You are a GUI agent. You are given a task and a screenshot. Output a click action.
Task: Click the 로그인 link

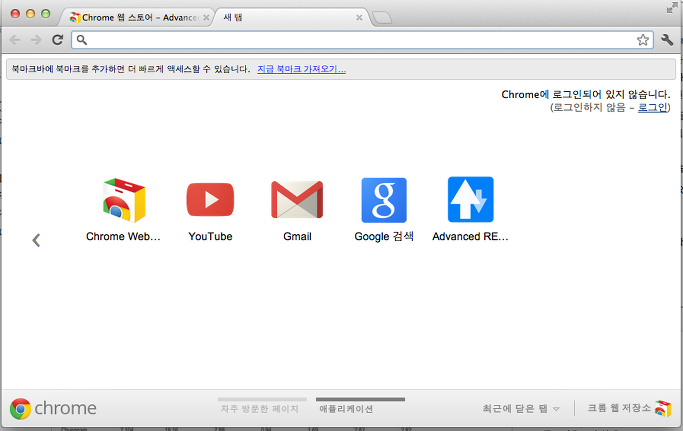(653, 107)
